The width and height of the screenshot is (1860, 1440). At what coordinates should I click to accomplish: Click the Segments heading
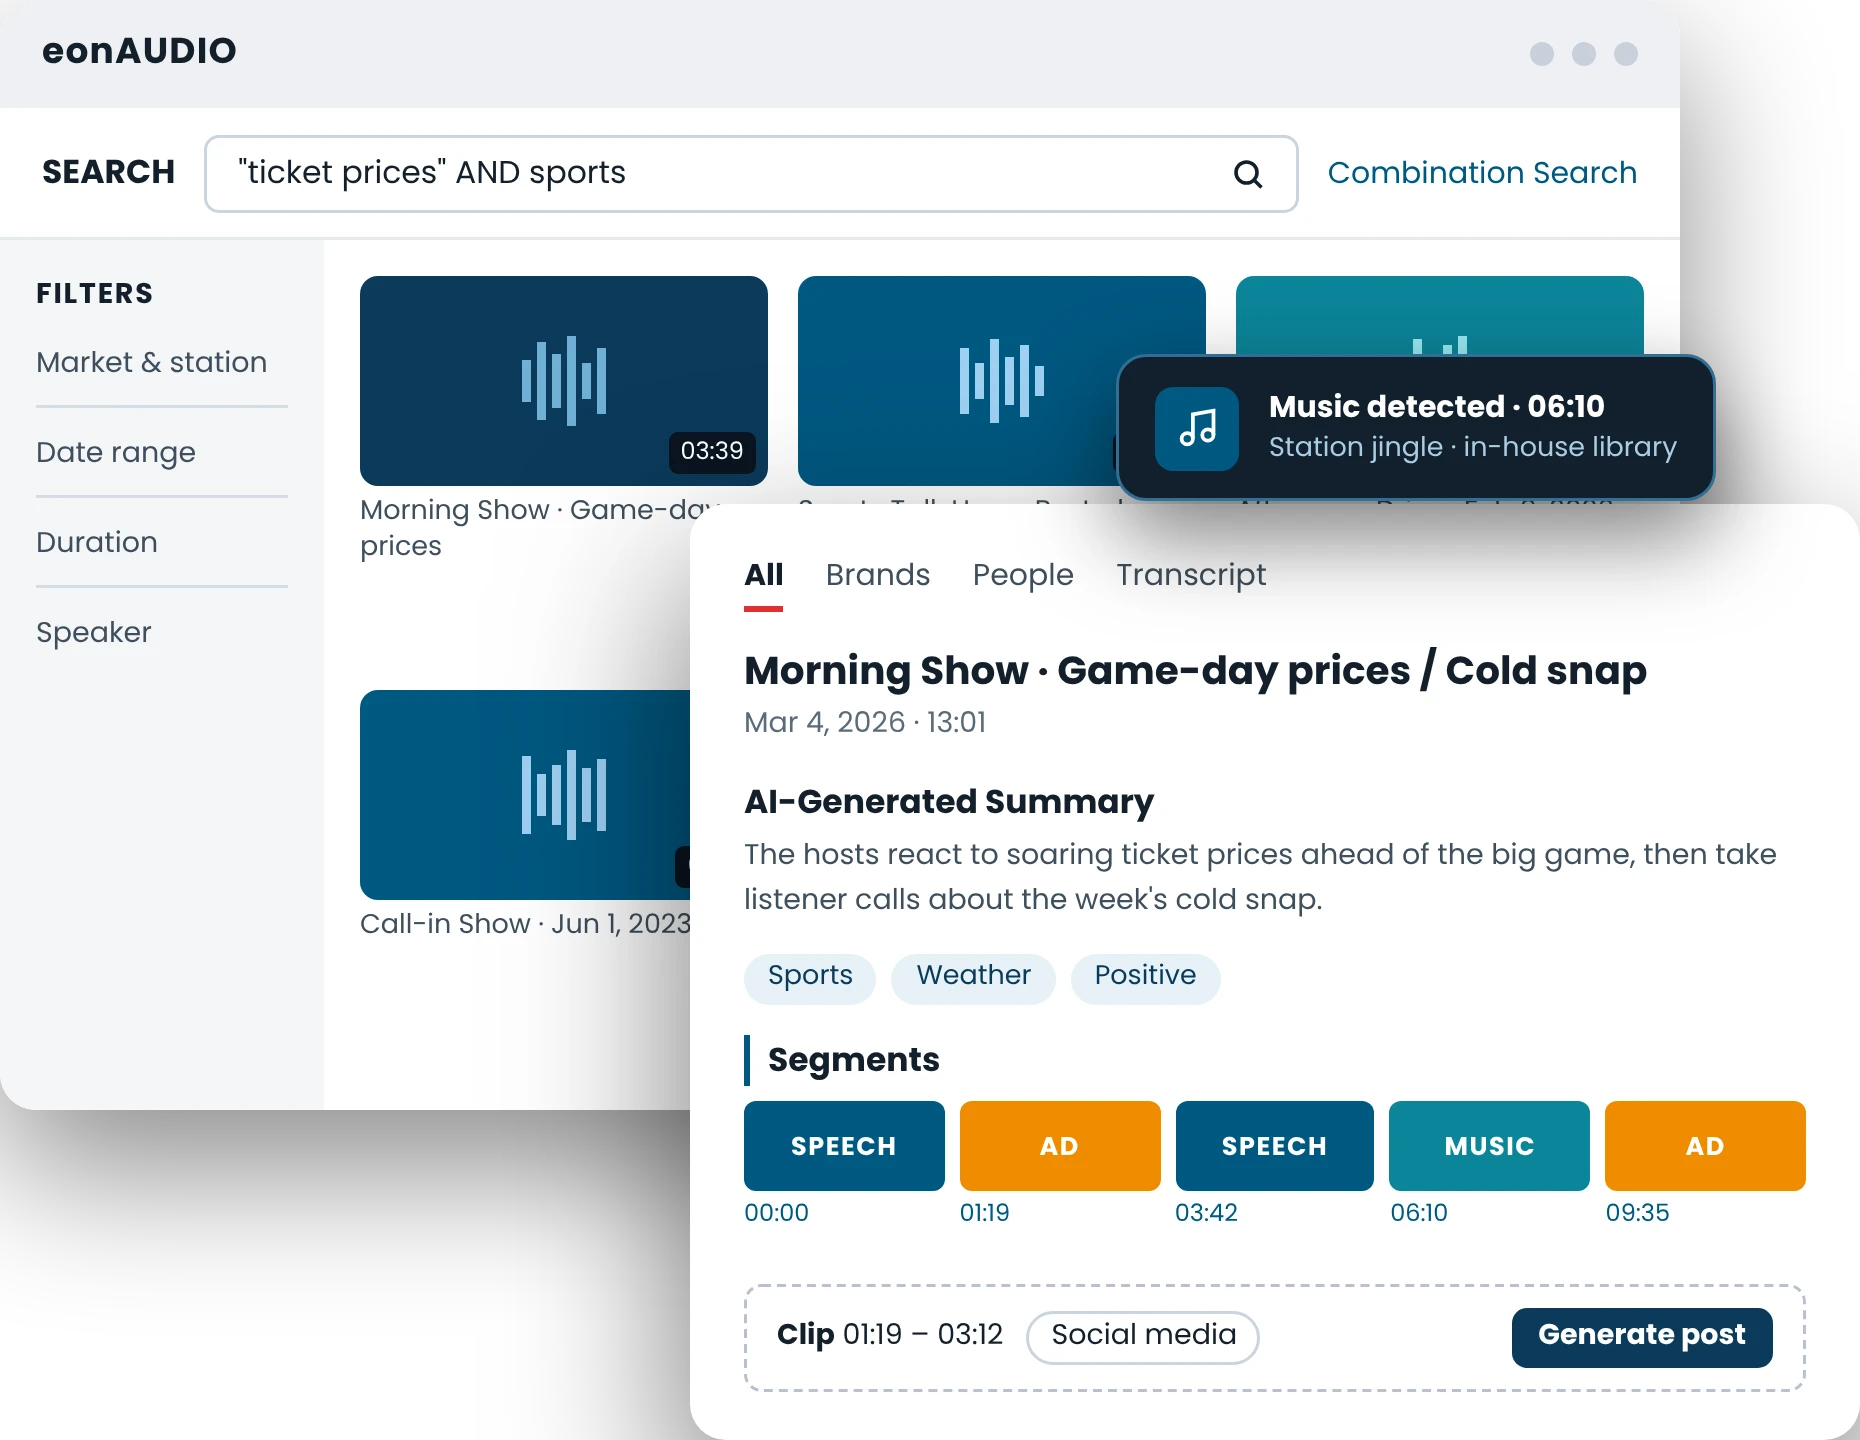tap(853, 1060)
